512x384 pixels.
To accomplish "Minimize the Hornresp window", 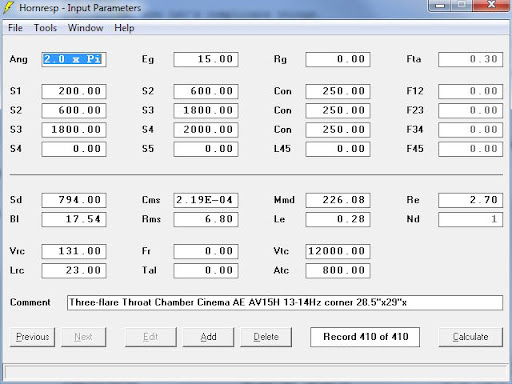I will point(440,6).
